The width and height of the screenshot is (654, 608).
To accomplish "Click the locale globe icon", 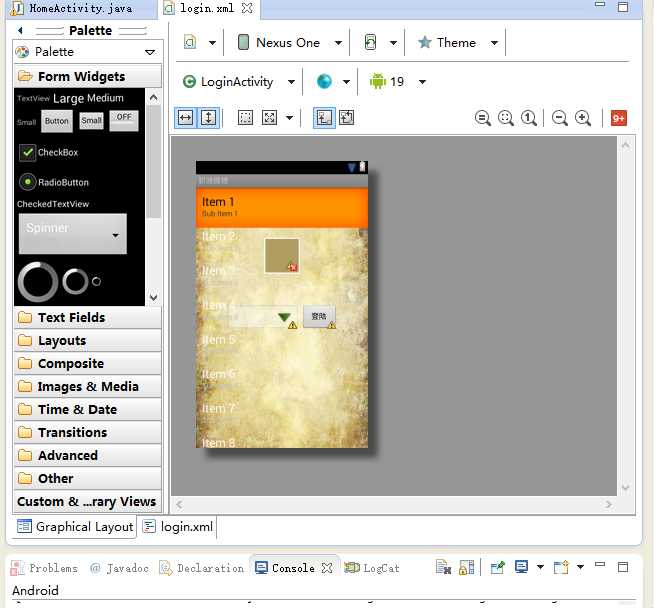I will click(324, 81).
